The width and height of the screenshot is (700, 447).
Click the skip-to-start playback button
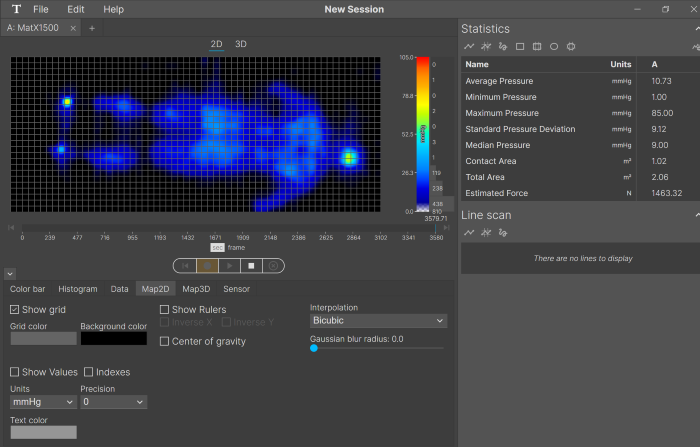click(x=185, y=266)
